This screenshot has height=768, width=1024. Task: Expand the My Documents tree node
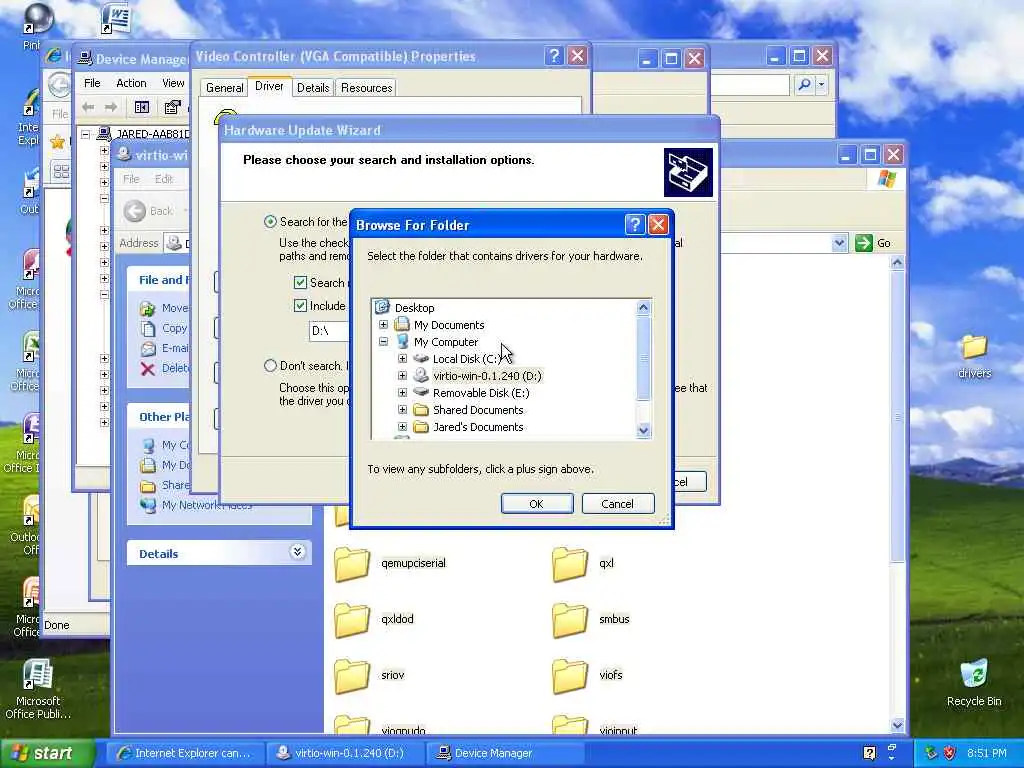pyautogui.click(x=383, y=325)
